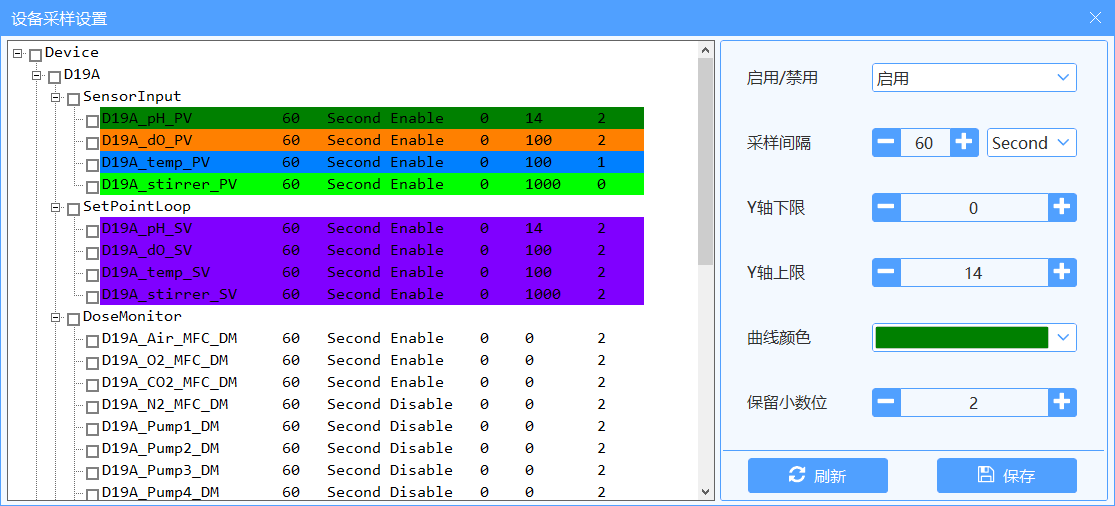Click the 刷新 refresh button

pyautogui.click(x=817, y=476)
